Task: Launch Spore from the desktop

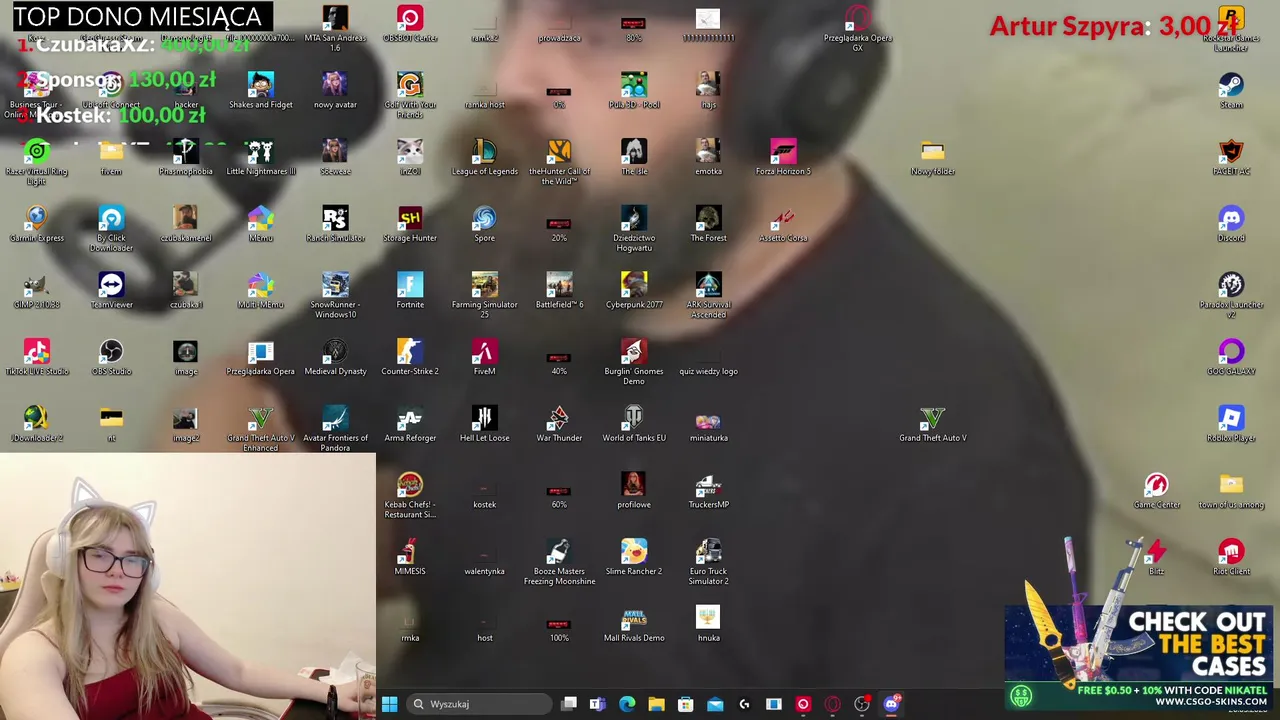Action: (x=484, y=224)
